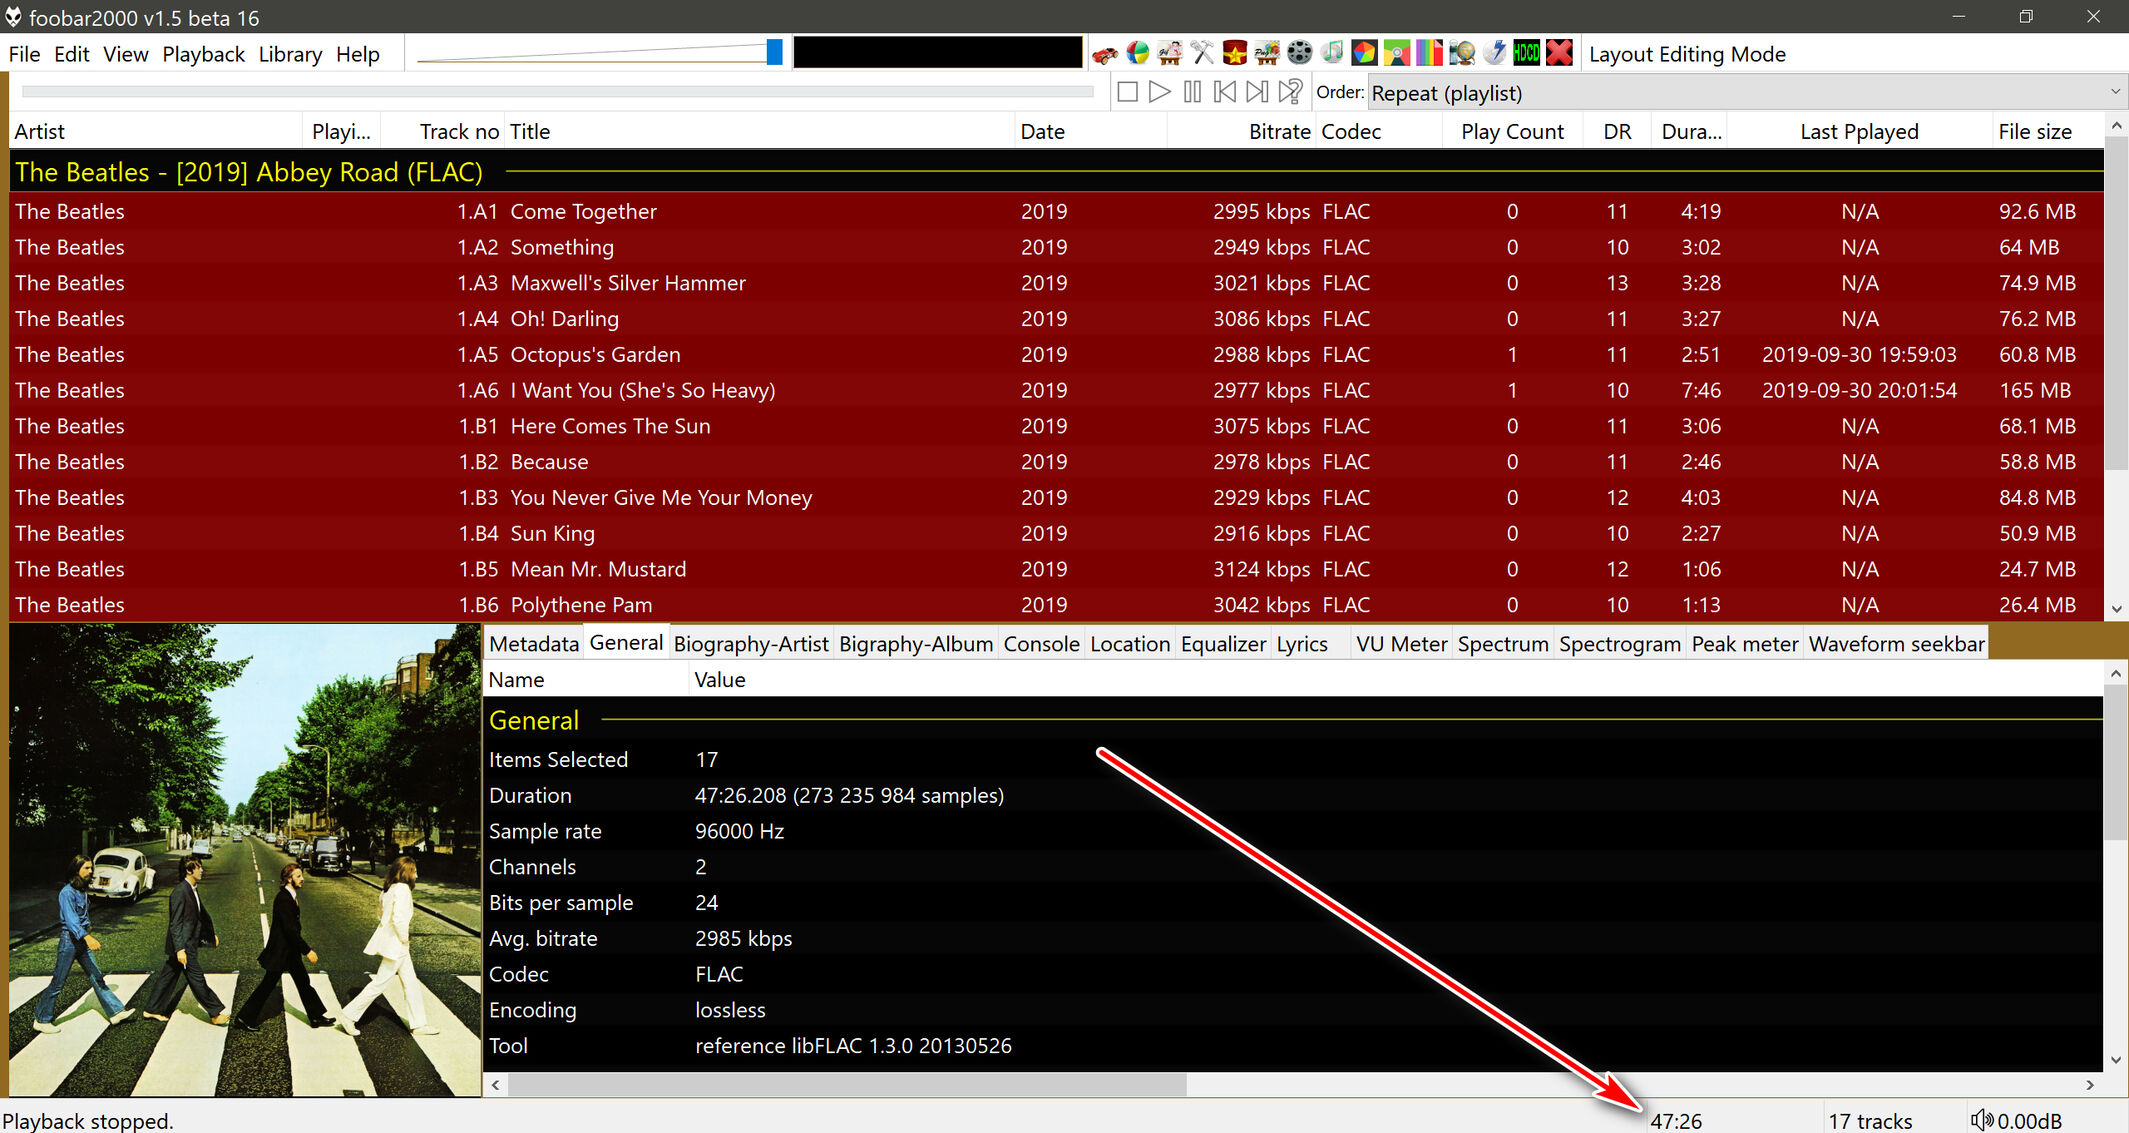Viewport: 2129px width, 1133px height.
Task: Click the green HDCD toolbar icon
Action: [x=1526, y=54]
